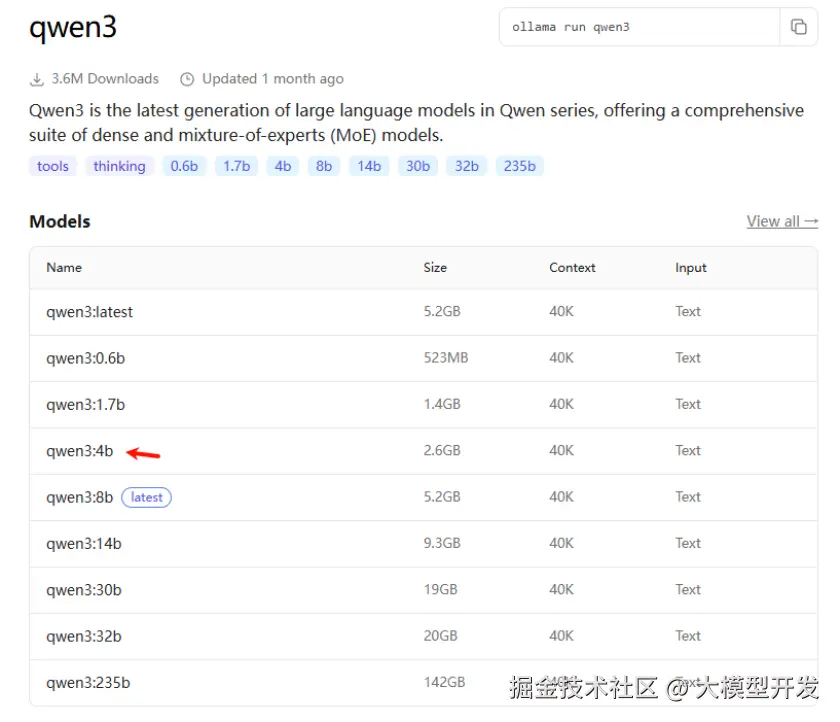Select the 4b size tag
Image resolution: width=840 pixels, height=722 pixels.
pyautogui.click(x=283, y=166)
